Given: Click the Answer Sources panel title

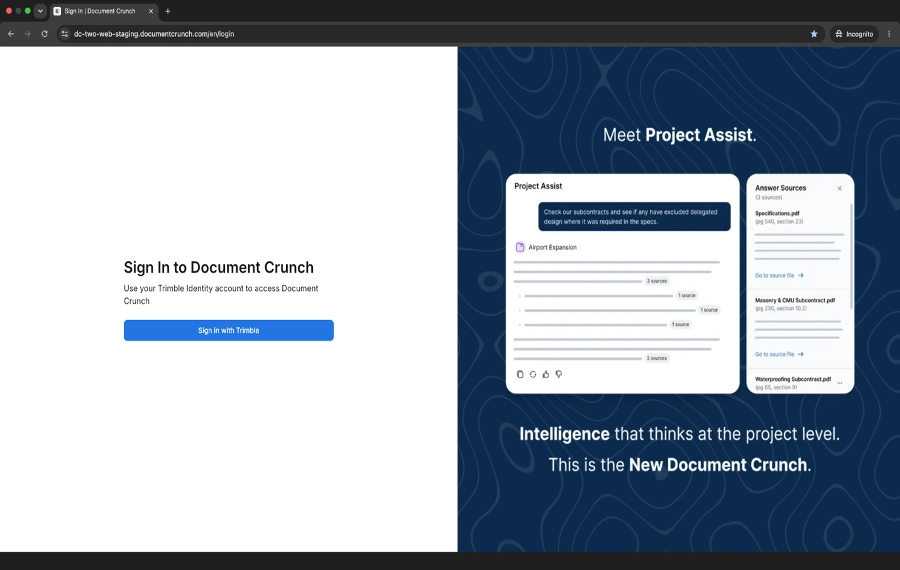Looking at the screenshot, I should pyautogui.click(x=780, y=188).
